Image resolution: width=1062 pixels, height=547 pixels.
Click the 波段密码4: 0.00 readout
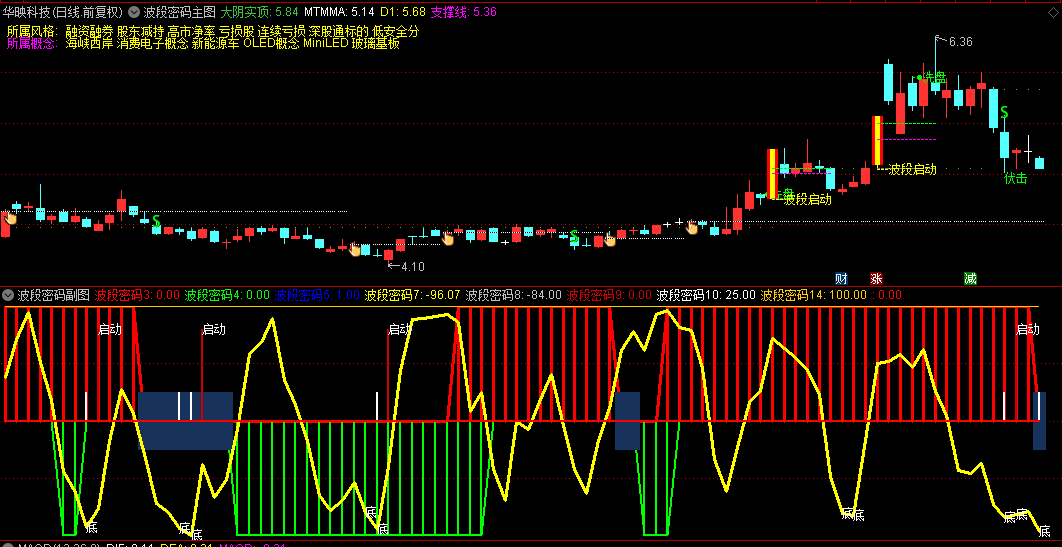tap(227, 294)
